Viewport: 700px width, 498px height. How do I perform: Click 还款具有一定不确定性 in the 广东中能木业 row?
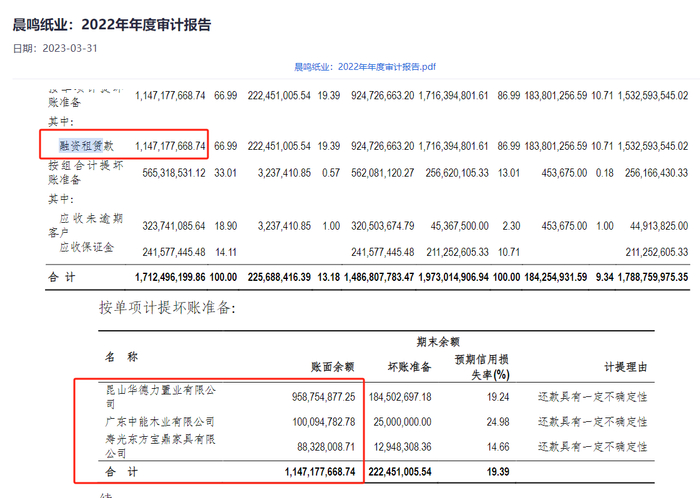coord(592,422)
